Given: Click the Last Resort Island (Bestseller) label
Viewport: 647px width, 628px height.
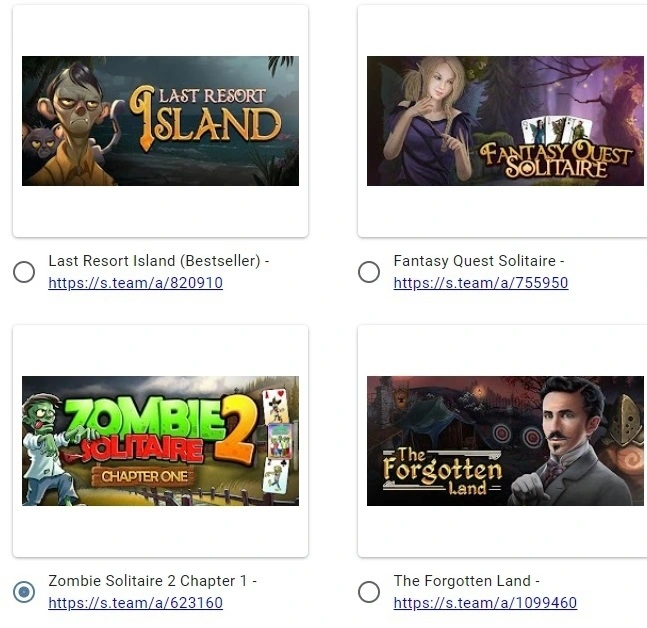Looking at the screenshot, I should (x=158, y=261).
